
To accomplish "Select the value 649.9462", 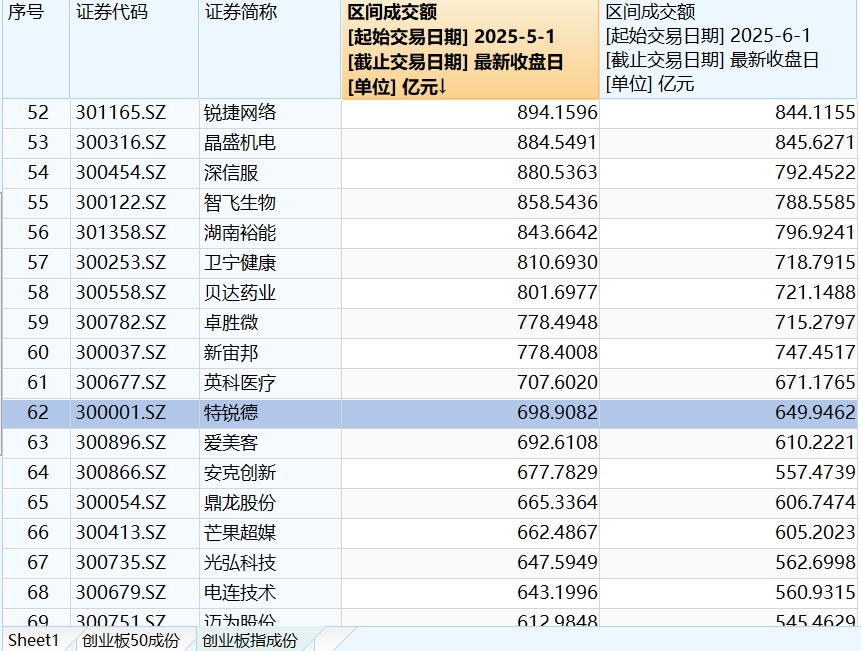I will click(x=728, y=413).
